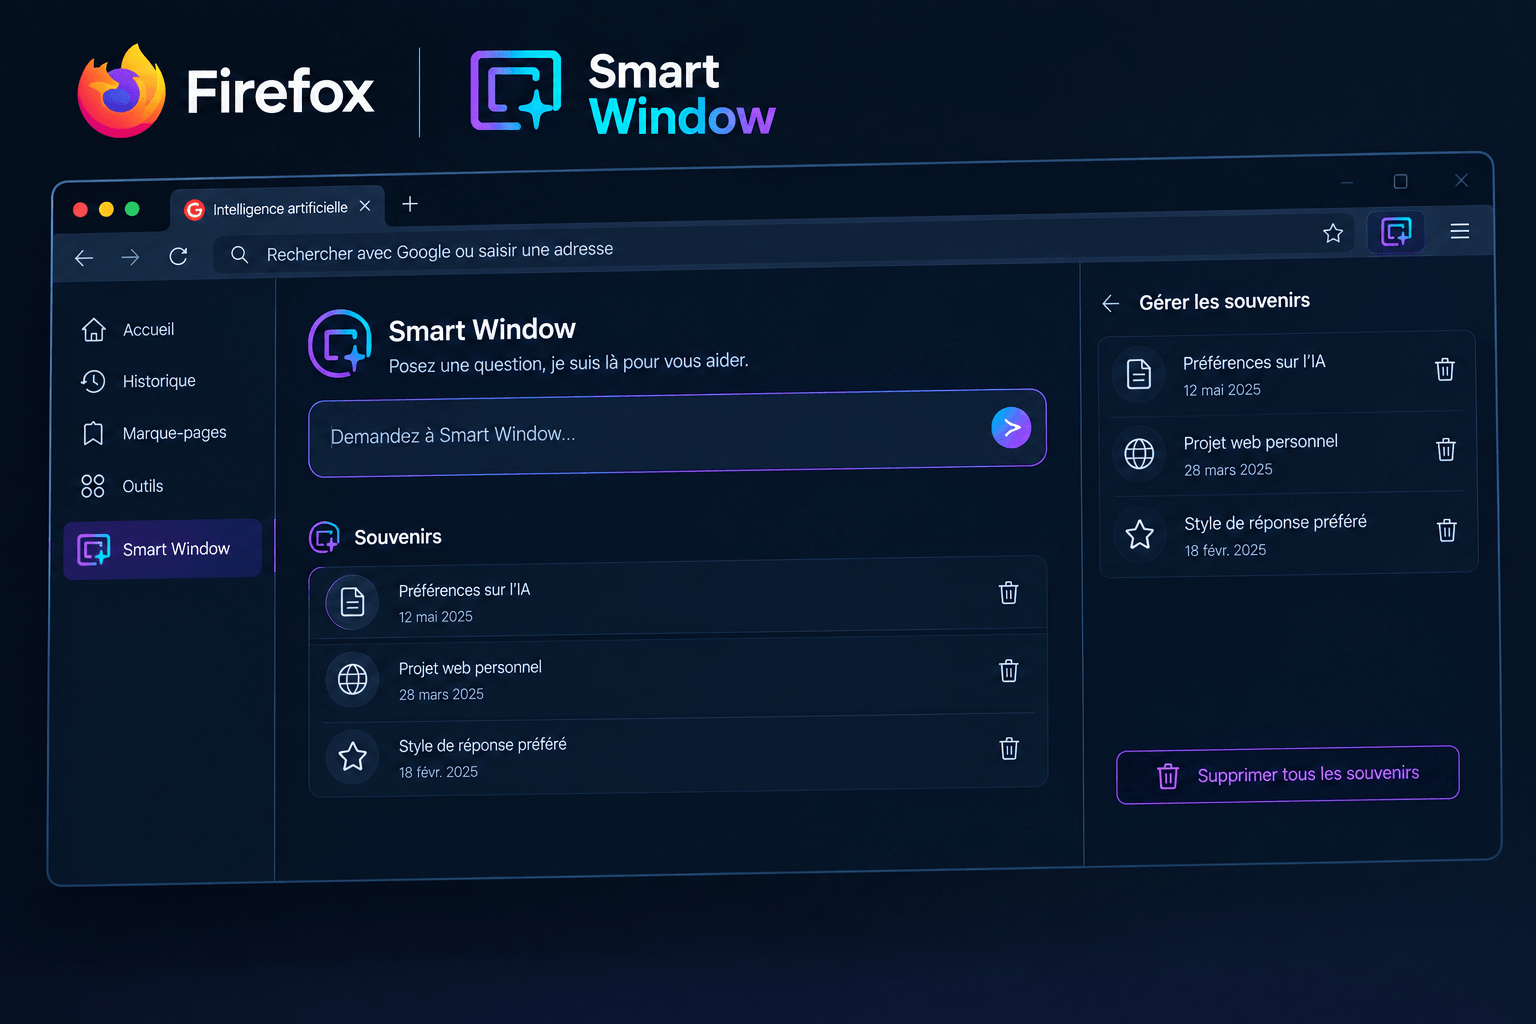Go back with the toolbar back arrow
The image size is (1536, 1024).
84,258
